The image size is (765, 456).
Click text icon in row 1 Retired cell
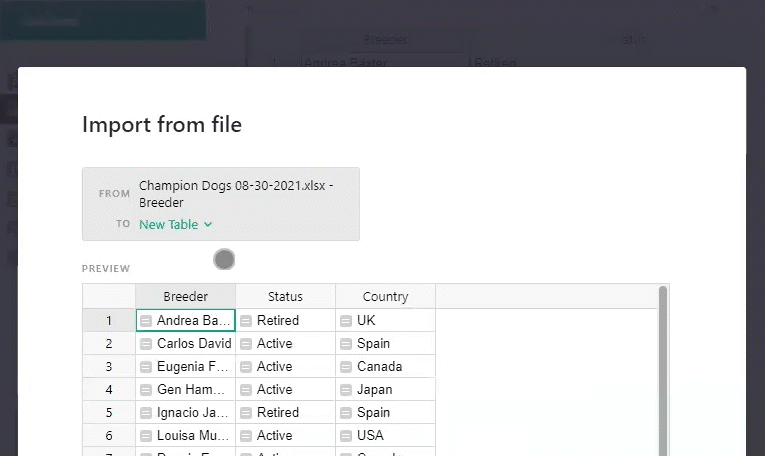[x=246, y=321]
